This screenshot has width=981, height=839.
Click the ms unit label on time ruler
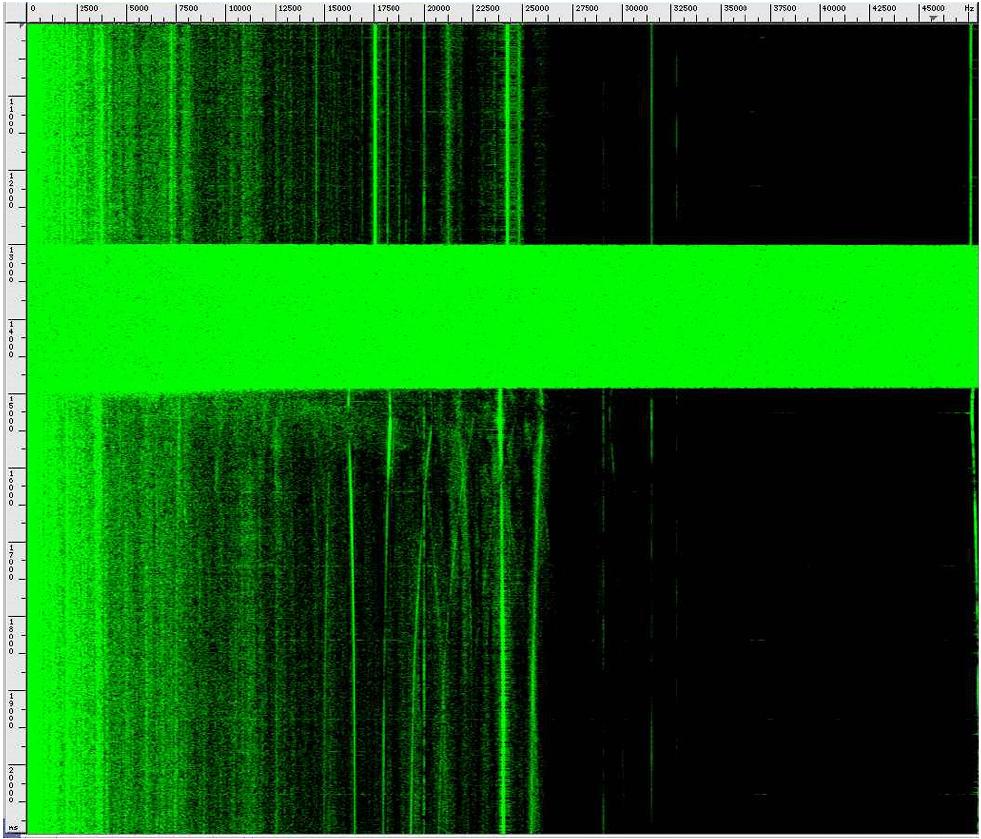(13, 827)
